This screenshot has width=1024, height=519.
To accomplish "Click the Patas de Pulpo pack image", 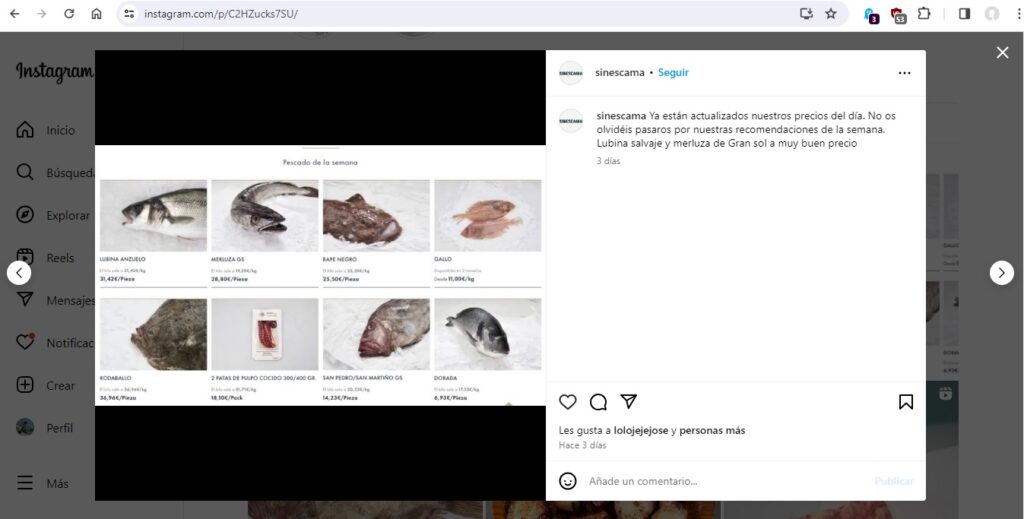I will coord(264,334).
